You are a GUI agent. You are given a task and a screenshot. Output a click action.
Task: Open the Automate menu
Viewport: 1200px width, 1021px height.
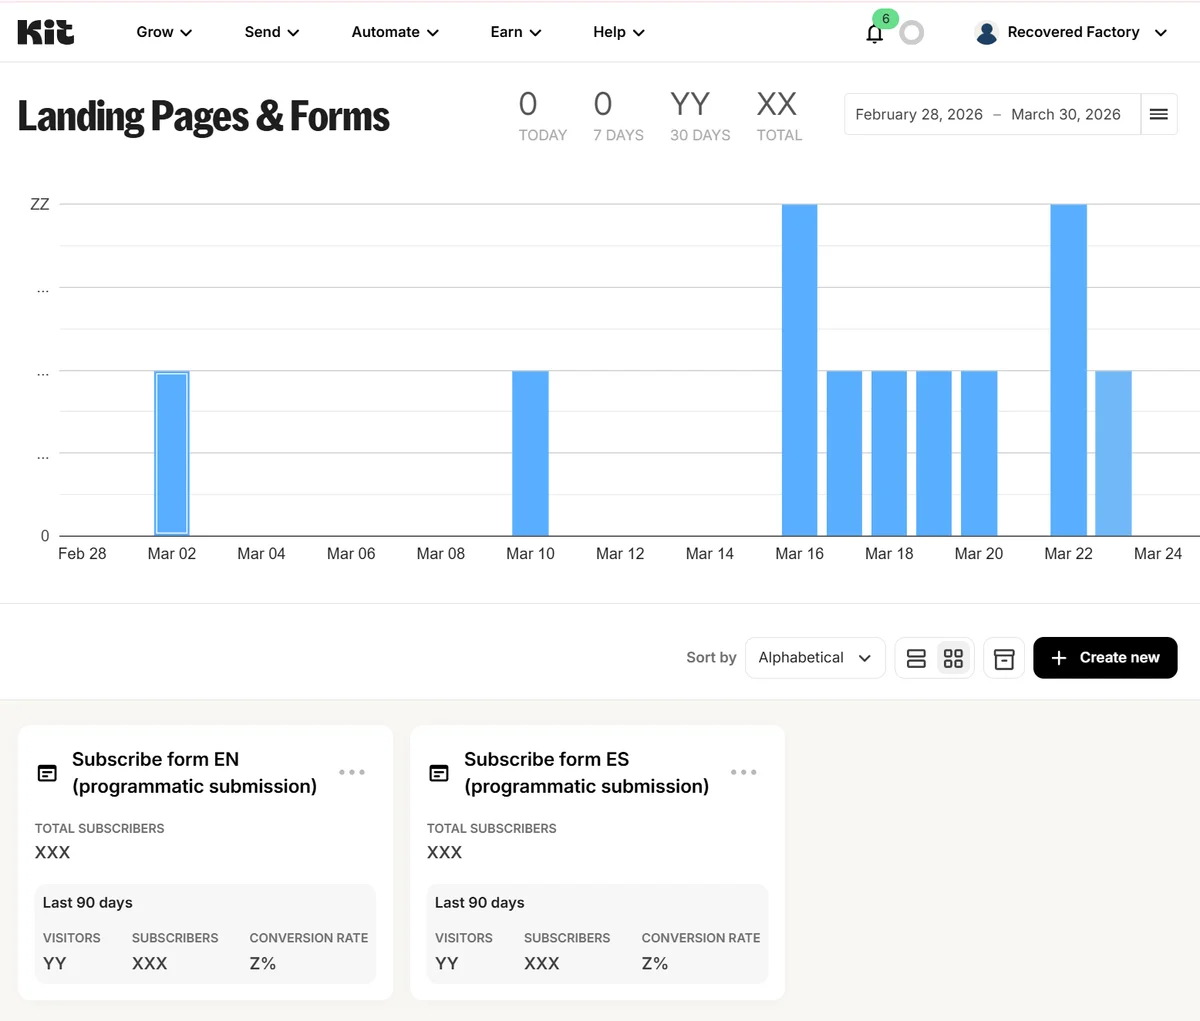point(394,32)
